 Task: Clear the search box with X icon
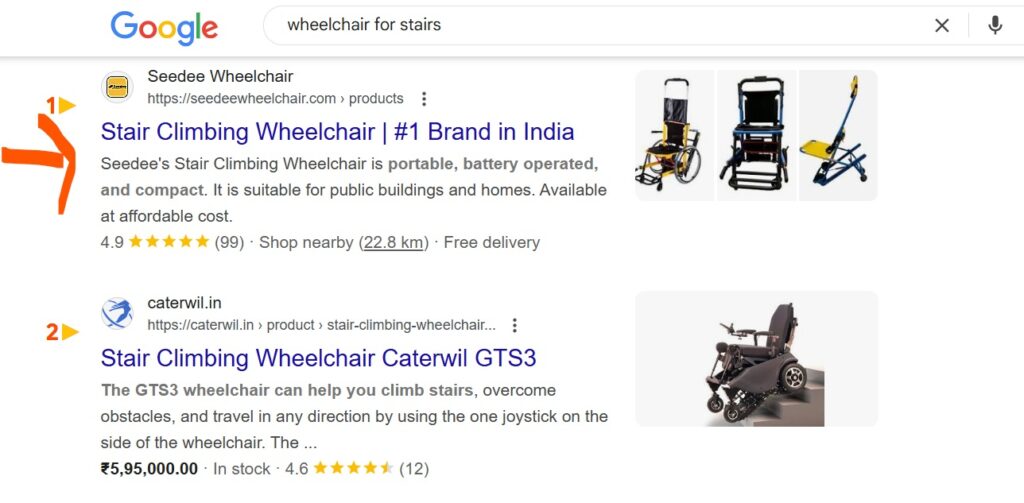(942, 25)
